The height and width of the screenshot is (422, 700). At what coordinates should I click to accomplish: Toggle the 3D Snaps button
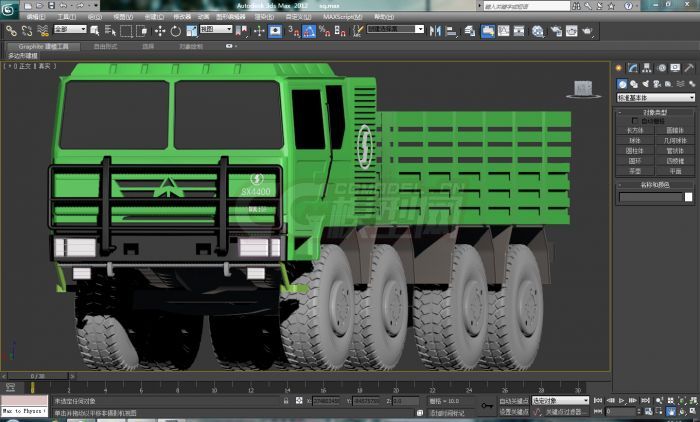point(293,31)
